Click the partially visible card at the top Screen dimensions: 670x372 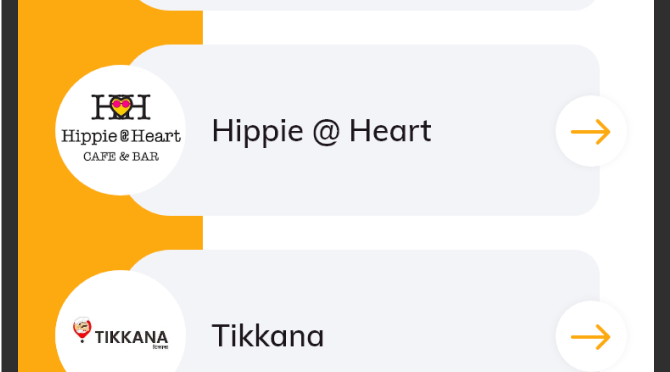[367, 5]
